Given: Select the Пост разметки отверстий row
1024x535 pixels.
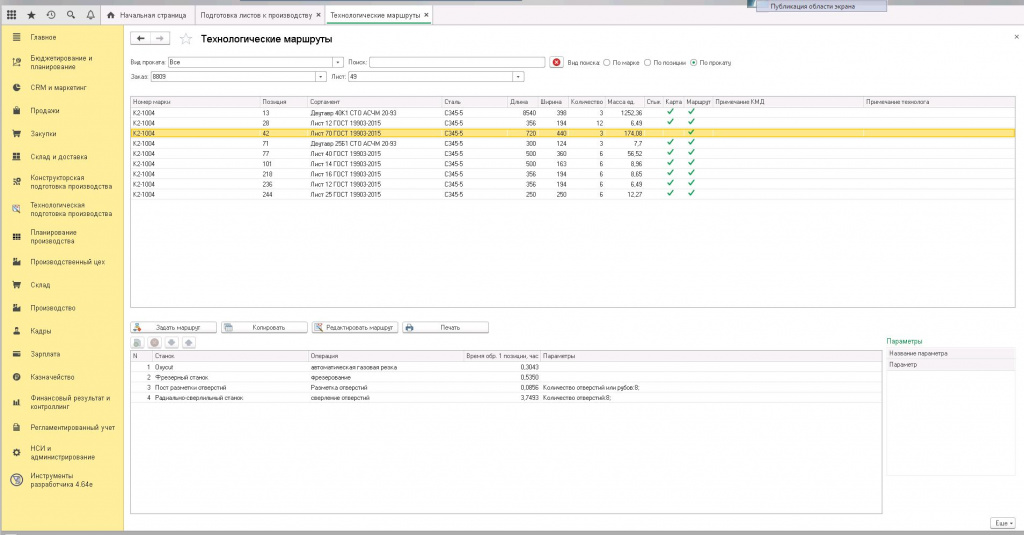Looking at the screenshot, I should (x=506, y=387).
